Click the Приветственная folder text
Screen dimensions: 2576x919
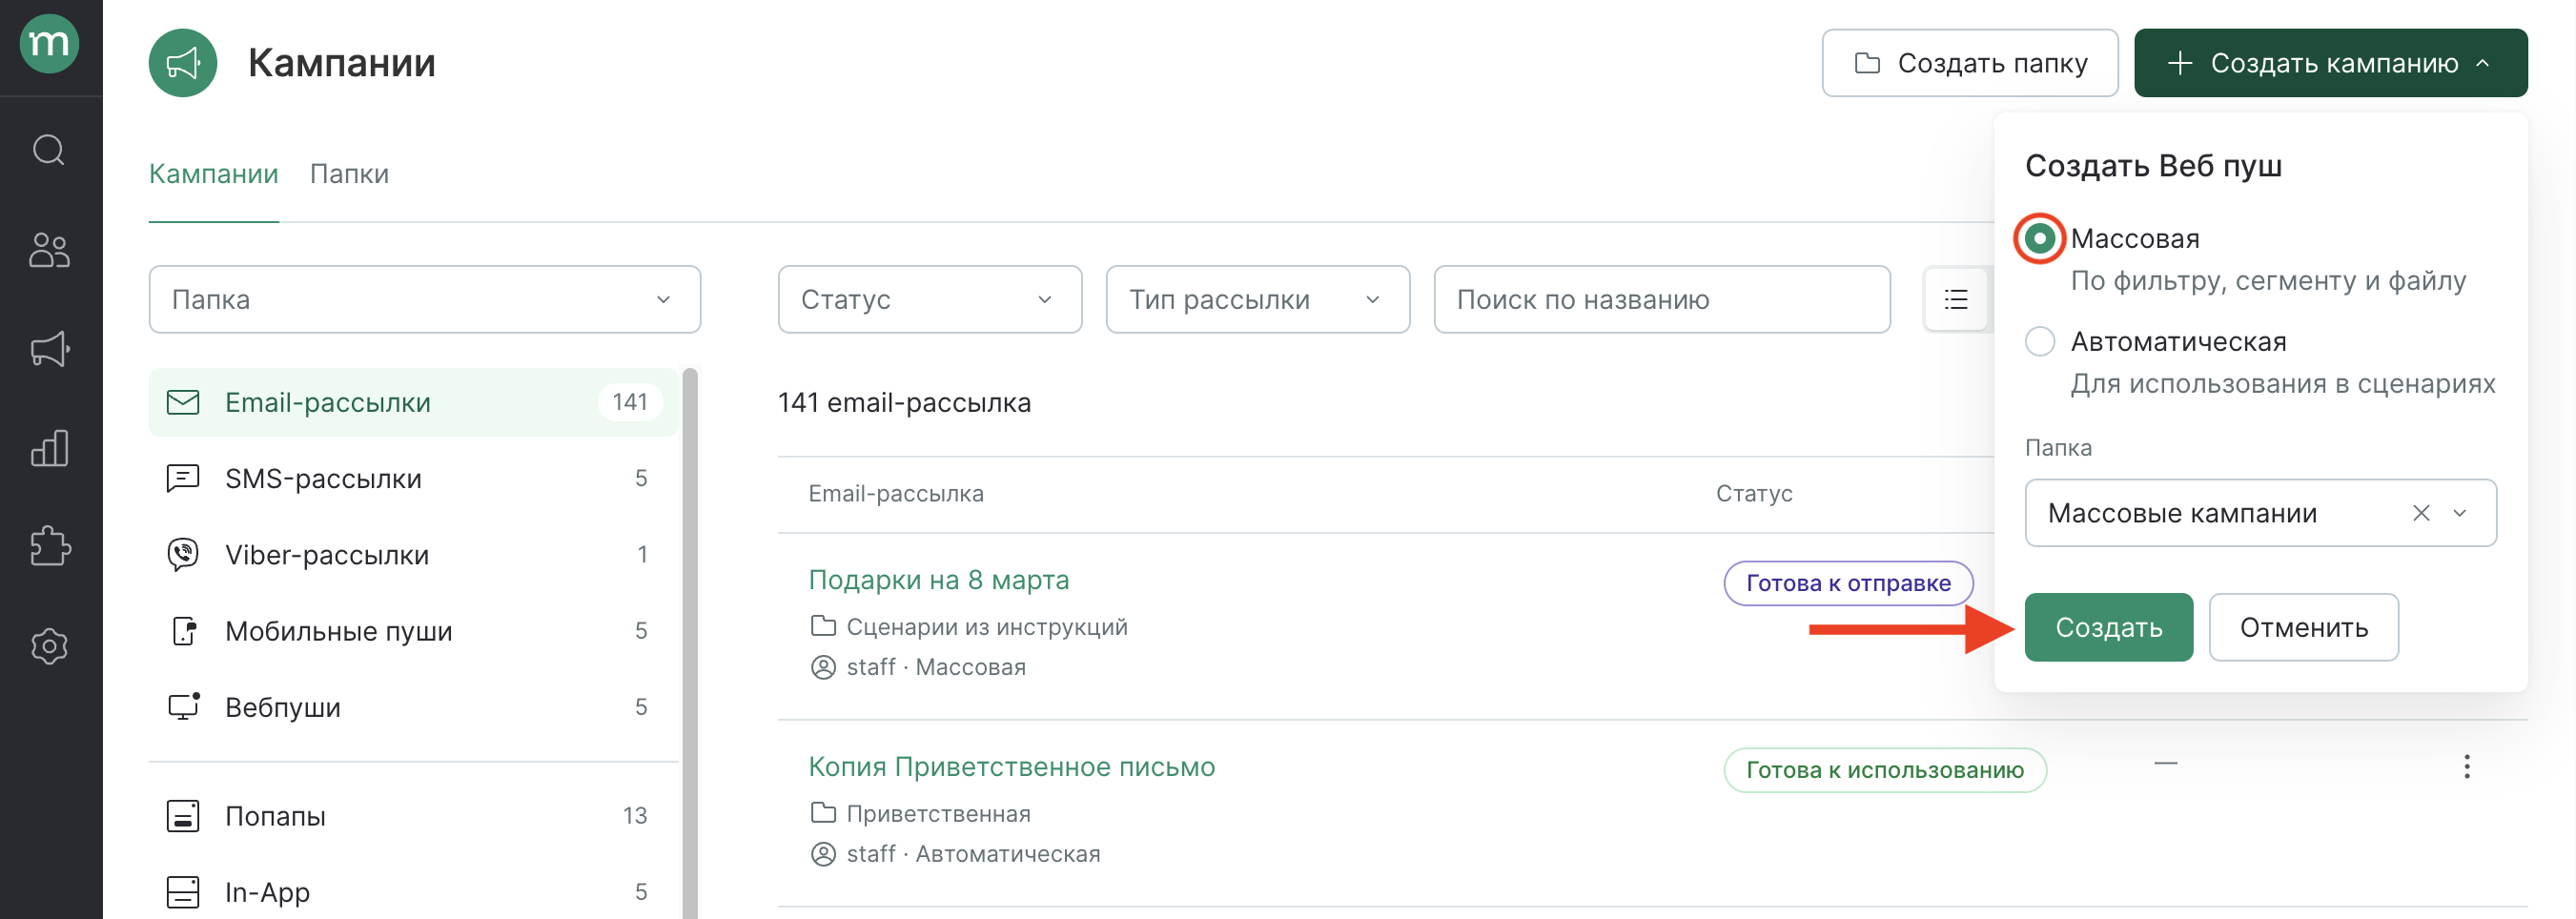[938, 813]
